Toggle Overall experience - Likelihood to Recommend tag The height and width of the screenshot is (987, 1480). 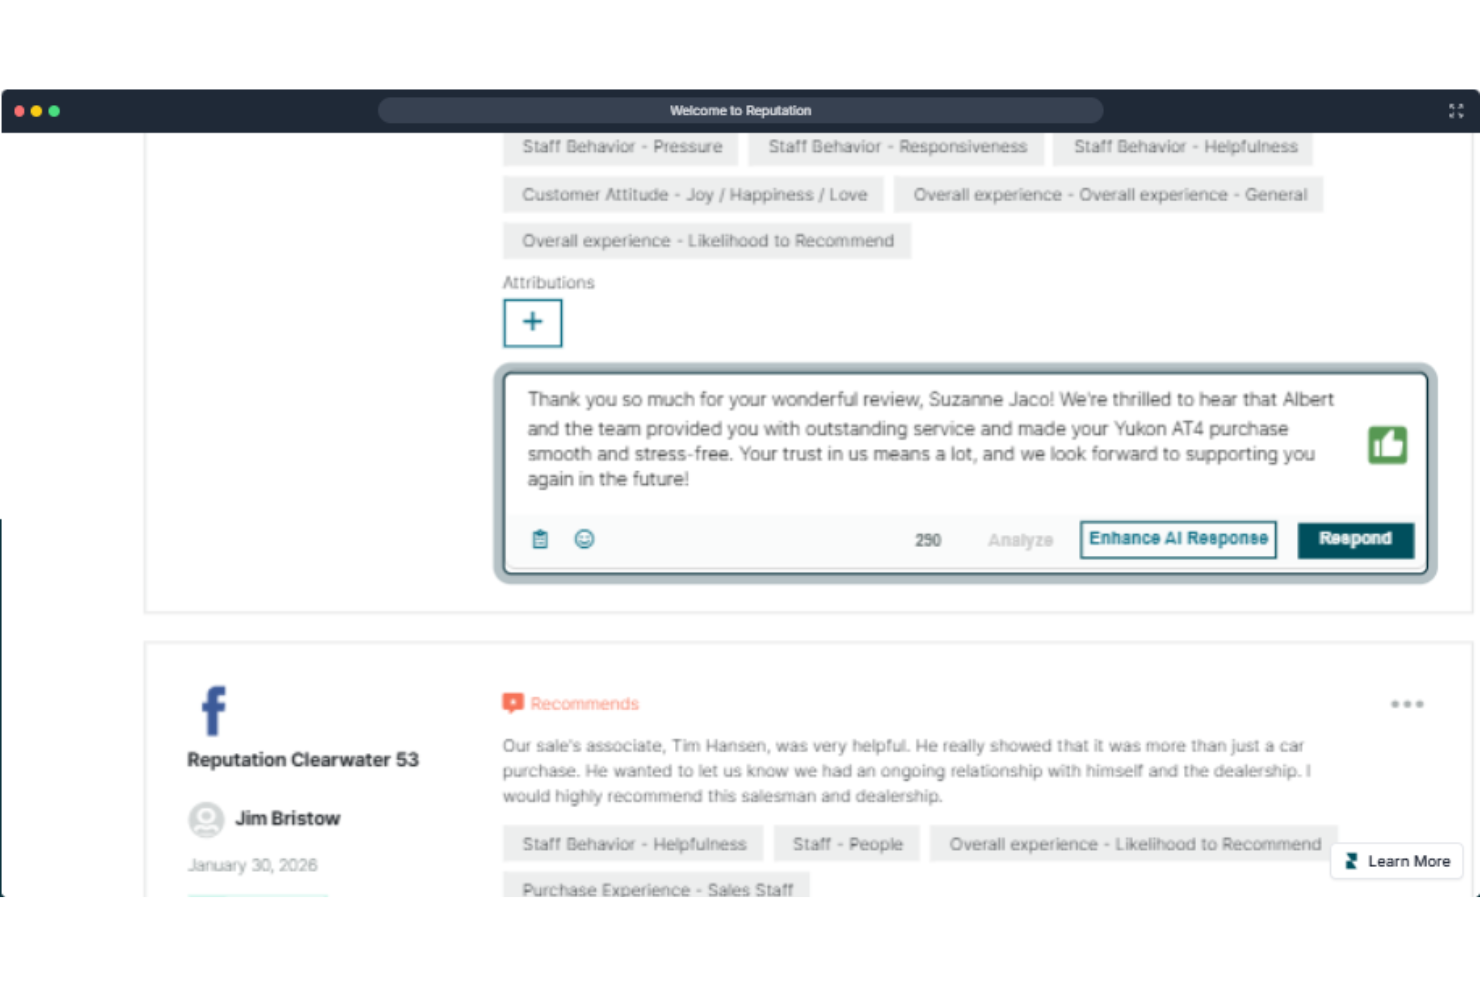[x=705, y=240]
